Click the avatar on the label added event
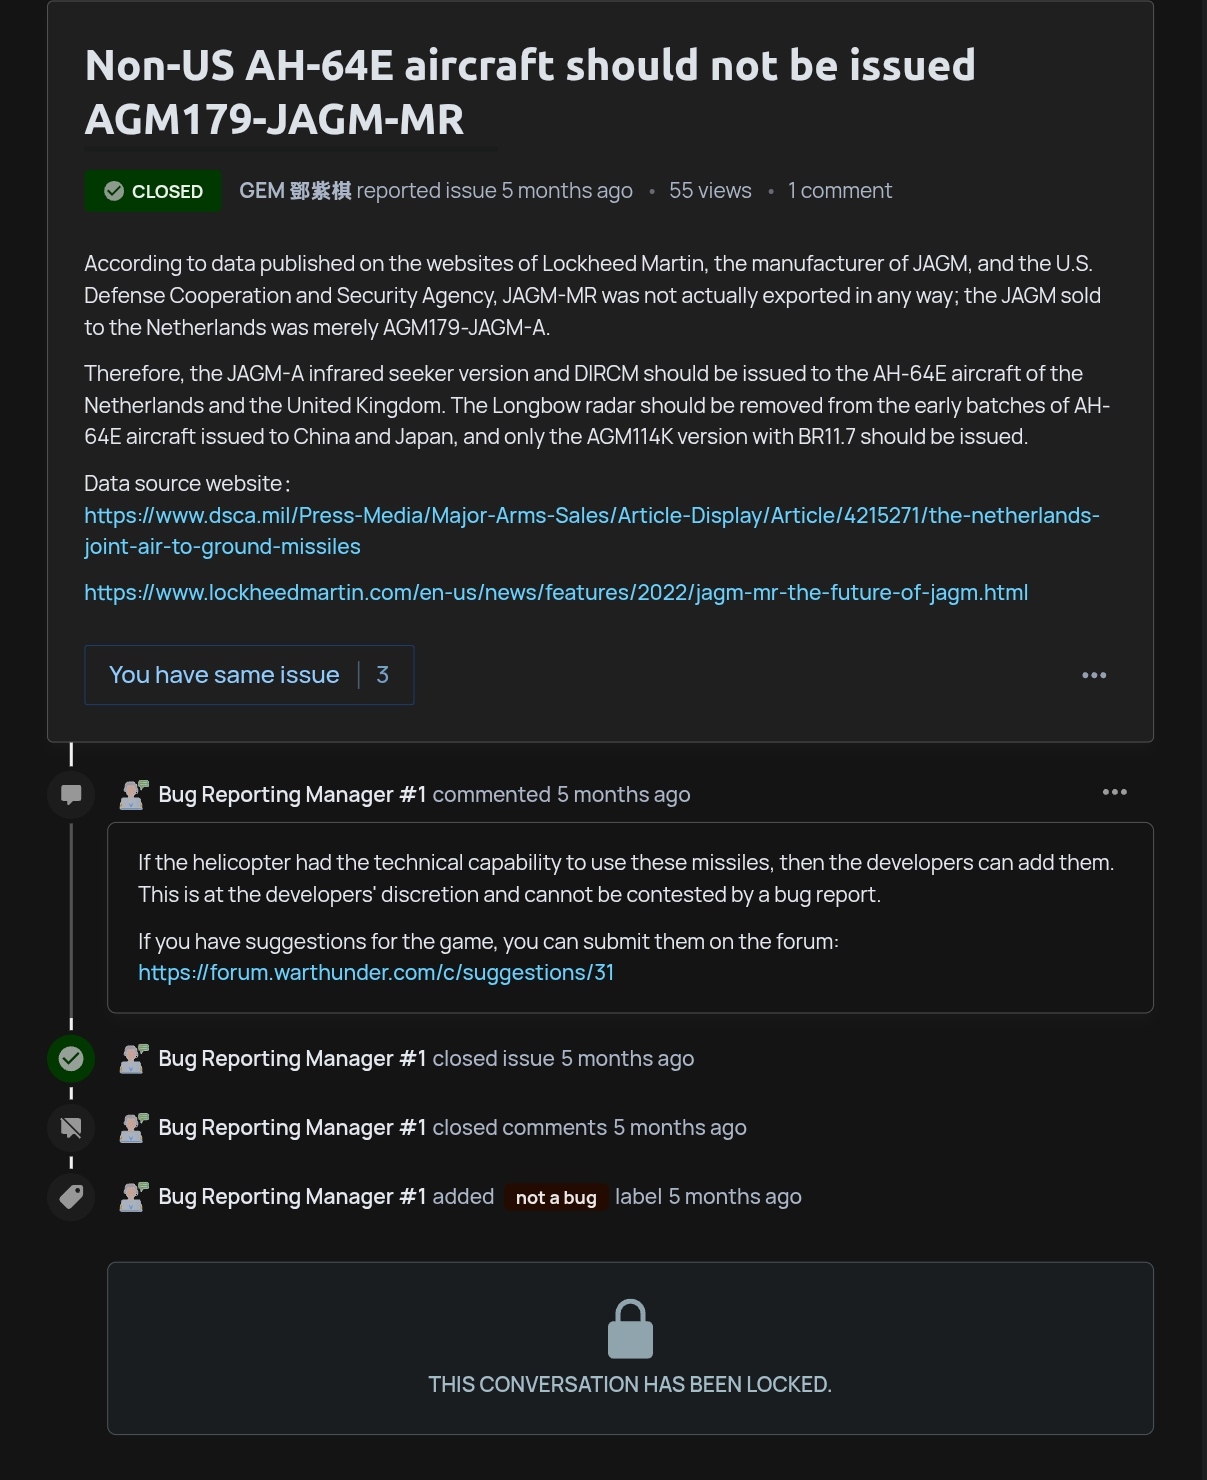This screenshot has width=1207, height=1480. pyautogui.click(x=133, y=1197)
